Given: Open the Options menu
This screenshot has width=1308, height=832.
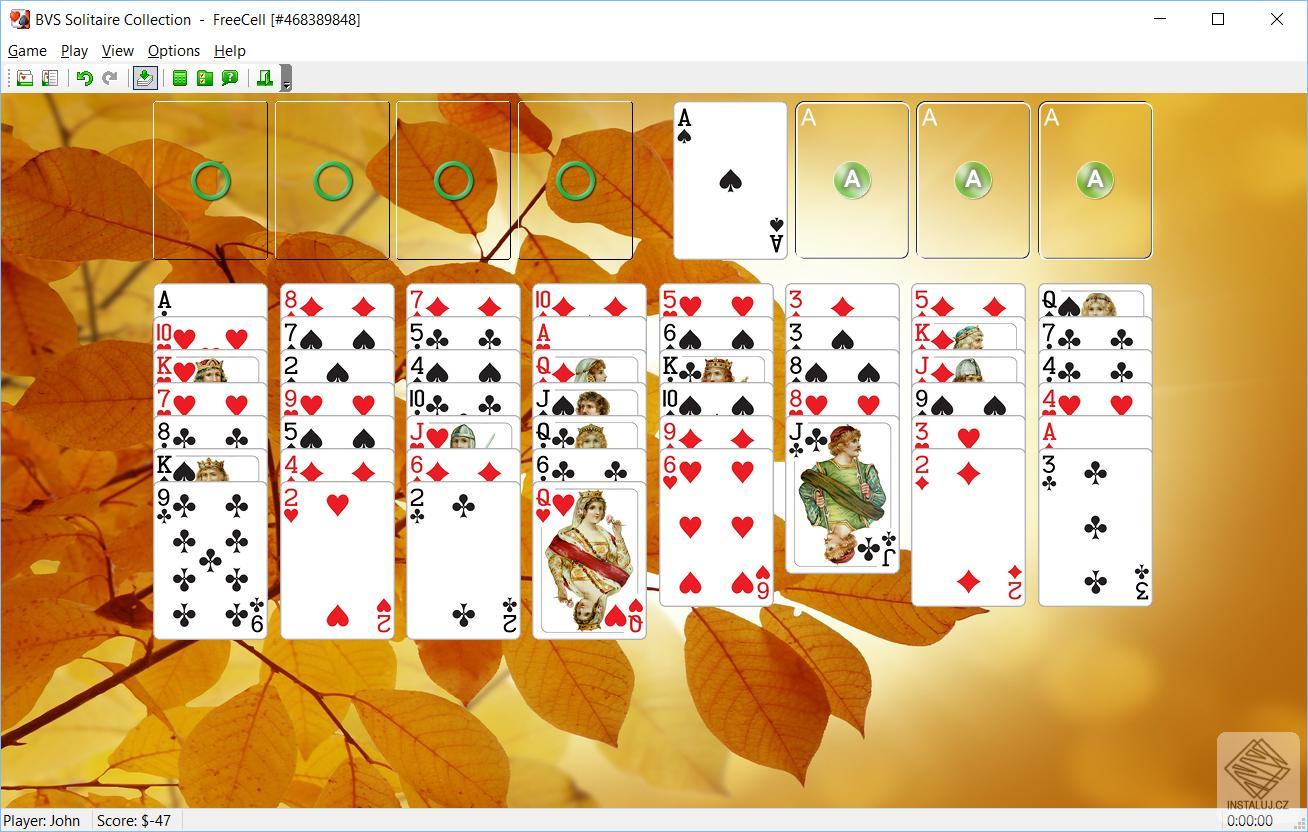Looking at the screenshot, I should click(174, 50).
